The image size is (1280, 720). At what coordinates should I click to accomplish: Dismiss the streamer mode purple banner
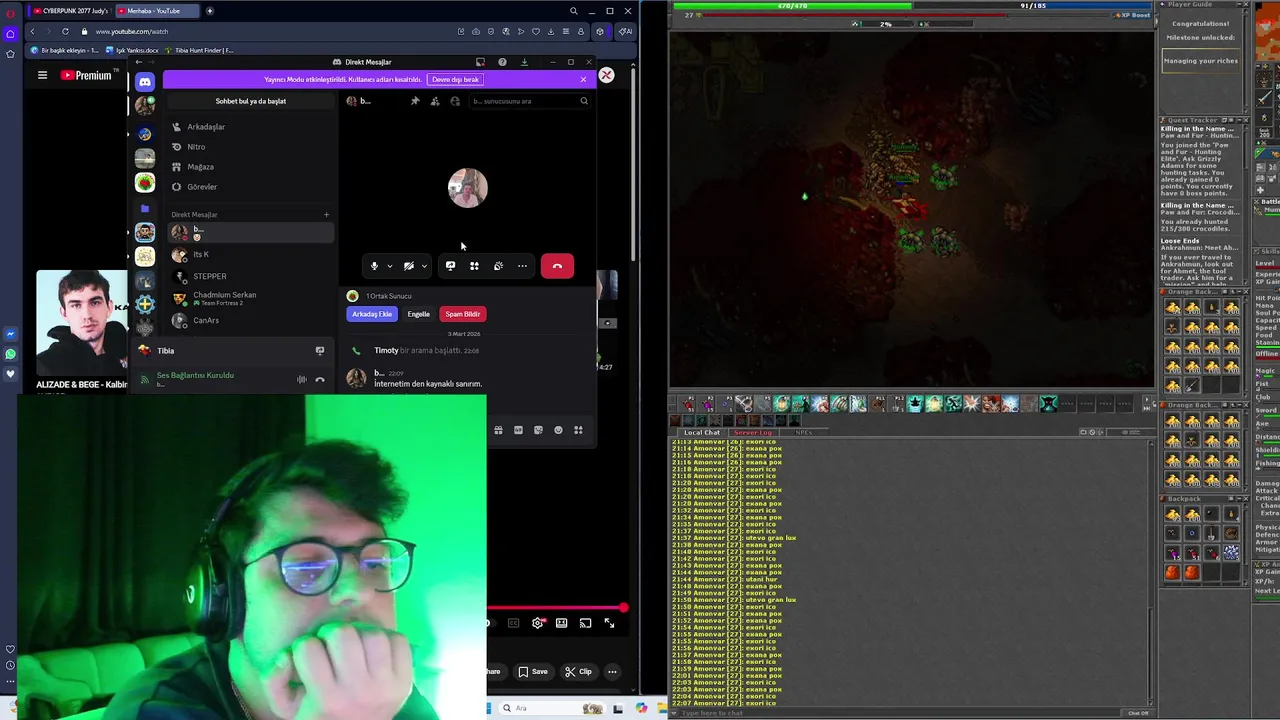pyautogui.click(x=583, y=79)
